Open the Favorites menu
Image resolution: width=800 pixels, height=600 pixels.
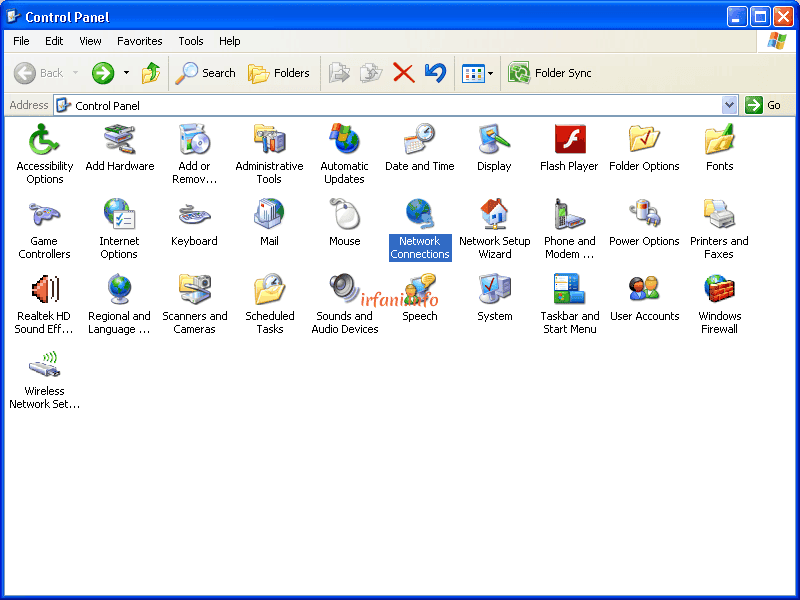click(139, 41)
